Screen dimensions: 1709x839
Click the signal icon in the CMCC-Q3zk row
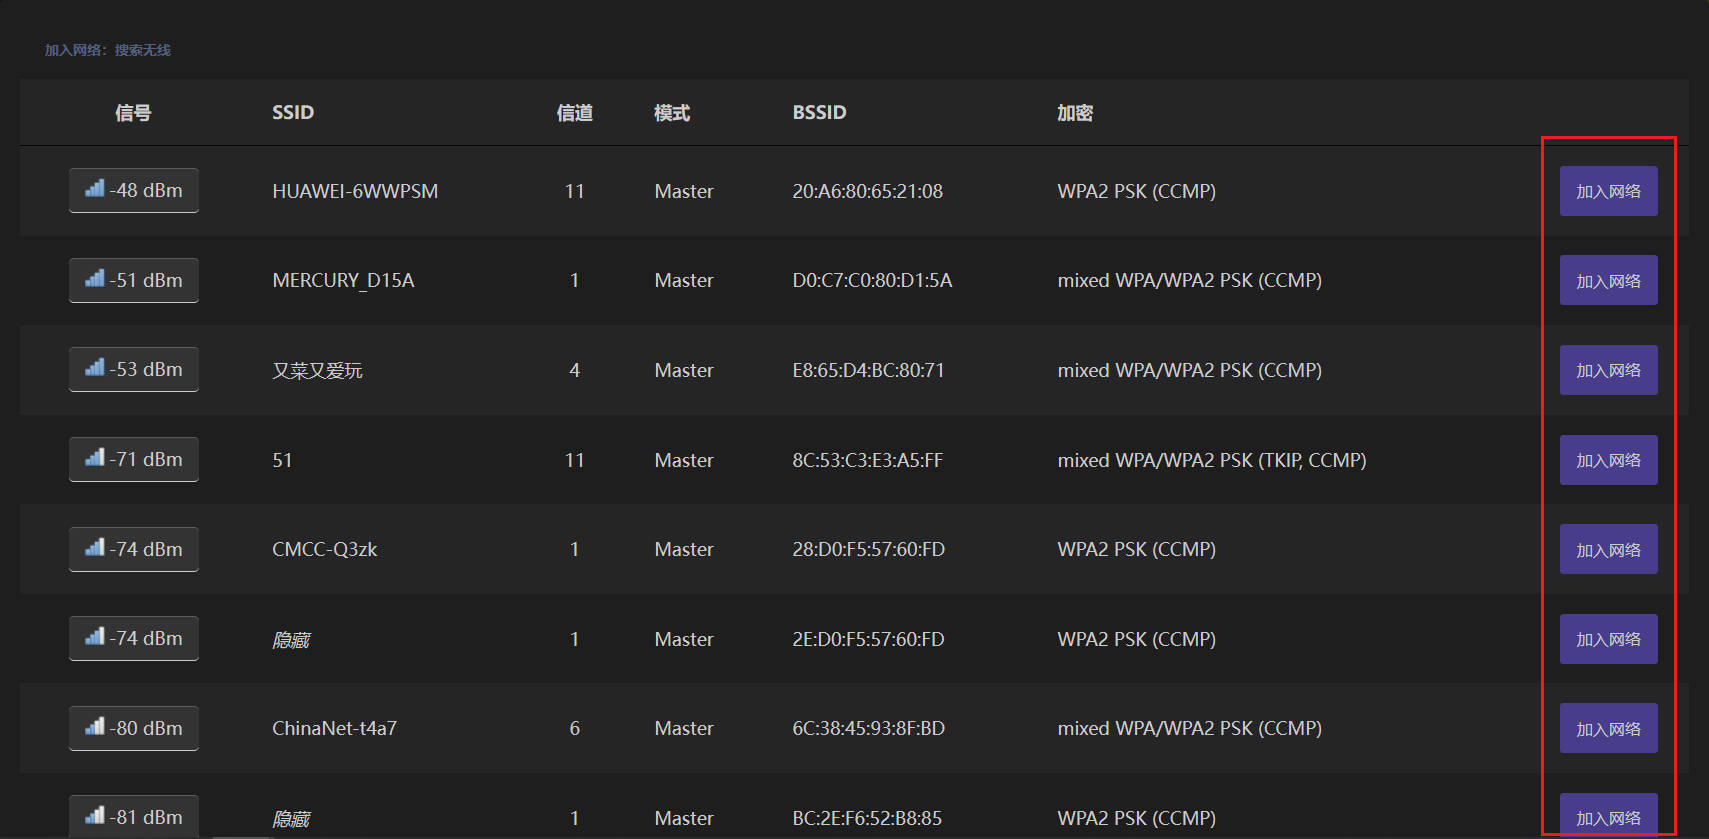pyautogui.click(x=95, y=548)
